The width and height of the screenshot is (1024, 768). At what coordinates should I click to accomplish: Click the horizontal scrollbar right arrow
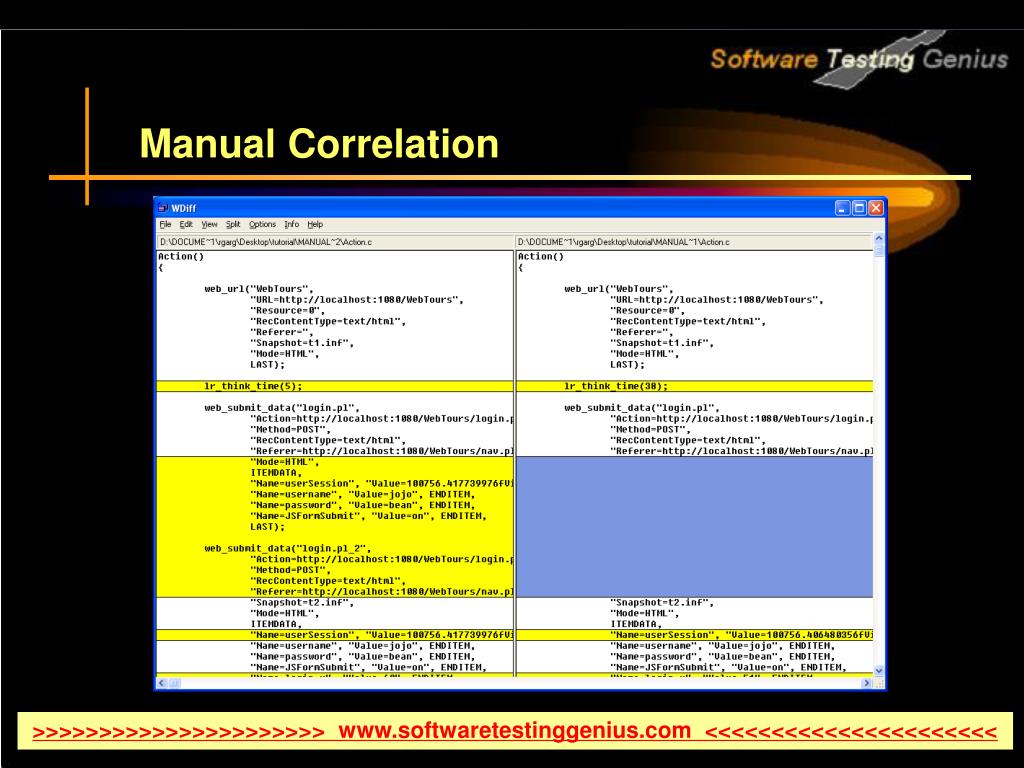867,683
